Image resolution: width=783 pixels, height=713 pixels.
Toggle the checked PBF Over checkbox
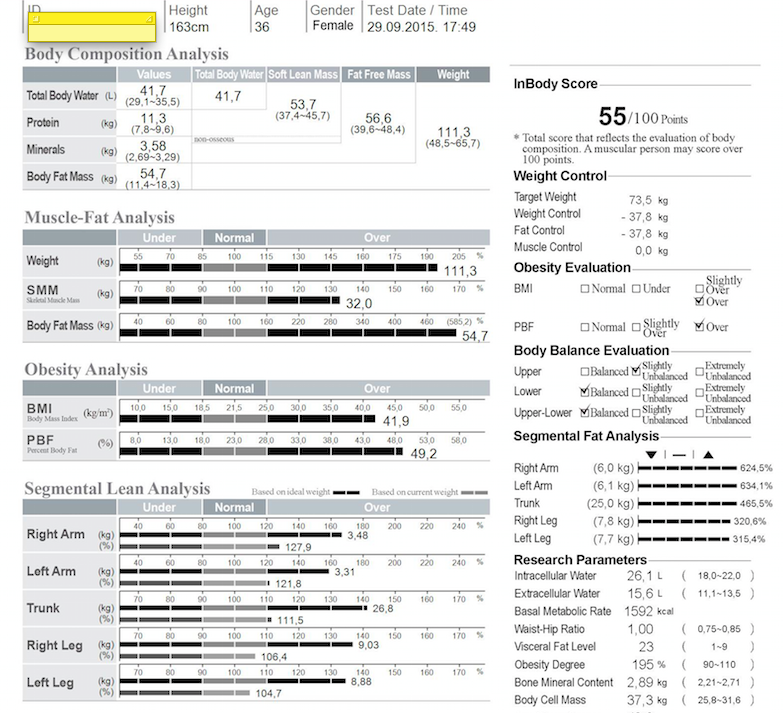699,326
